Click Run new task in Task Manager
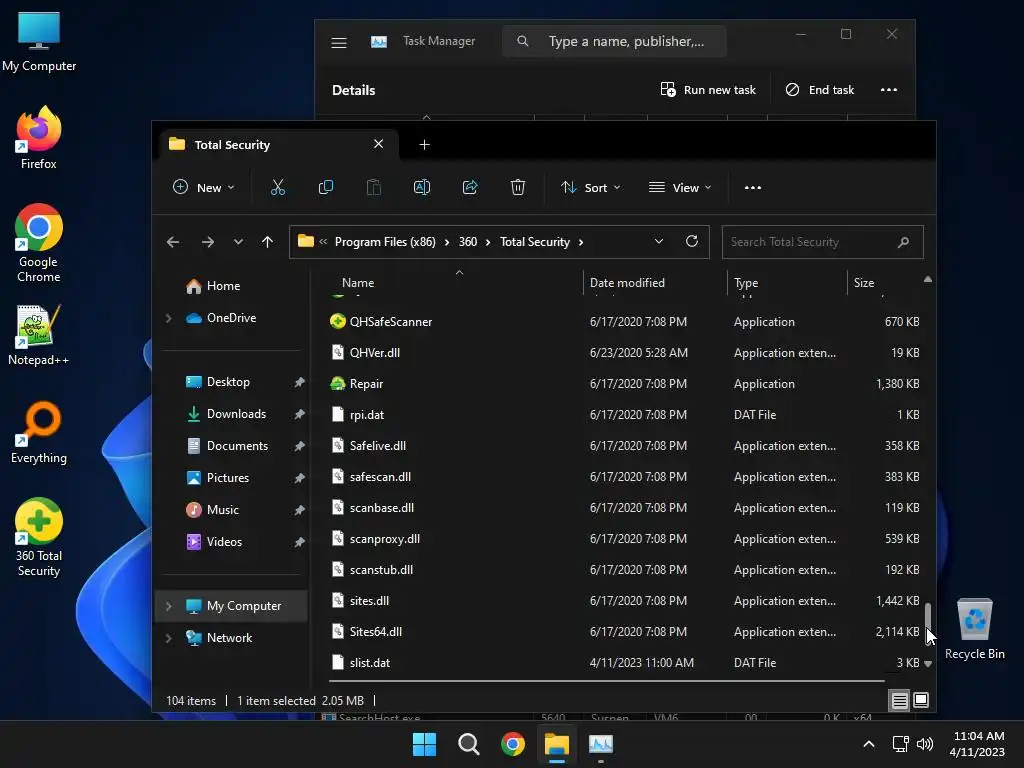Image resolution: width=1024 pixels, height=768 pixels. (x=708, y=90)
